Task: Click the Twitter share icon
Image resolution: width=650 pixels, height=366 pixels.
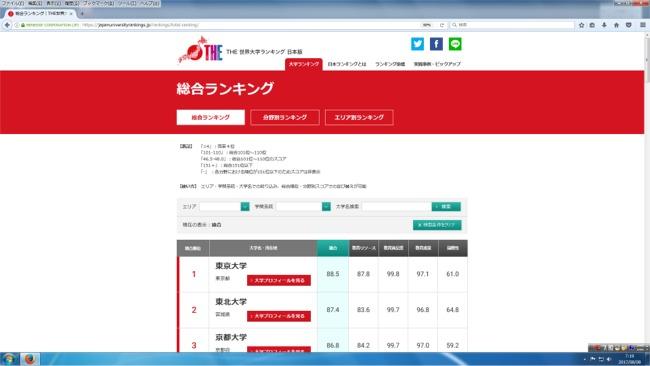Action: 417,44
